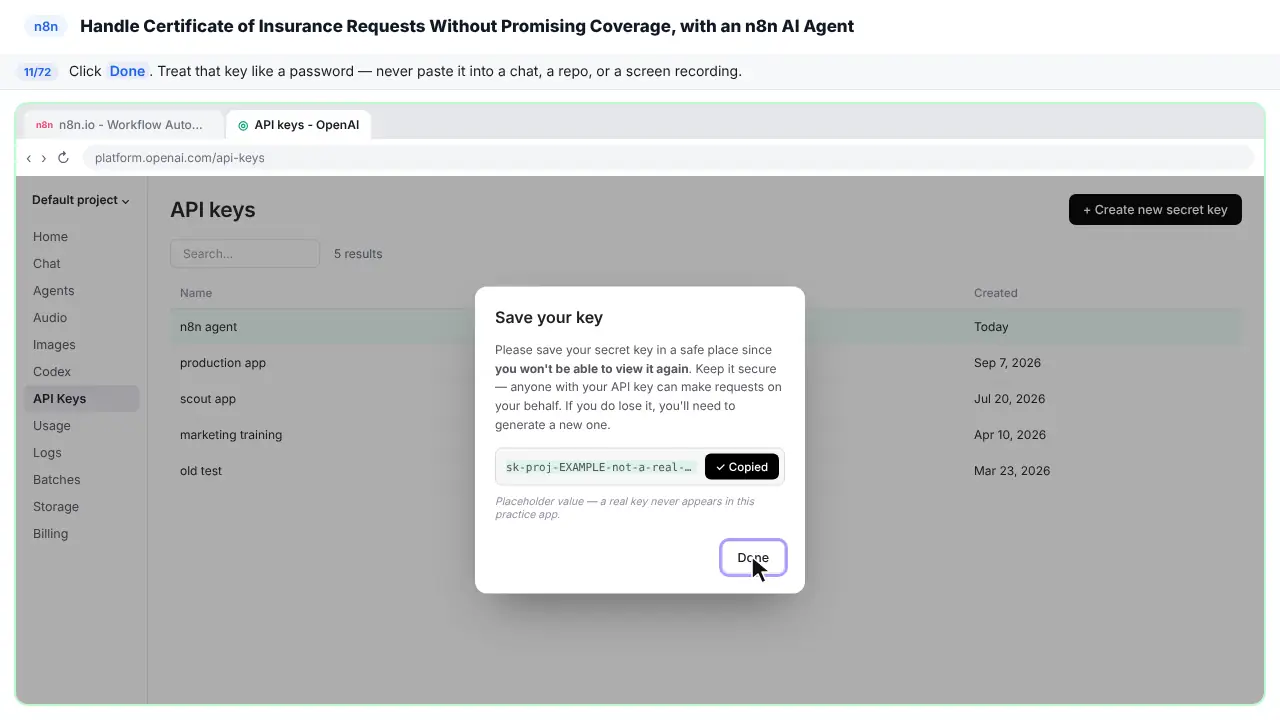
Task: Click the n8n favicon on first browser tab
Action: click(x=44, y=125)
